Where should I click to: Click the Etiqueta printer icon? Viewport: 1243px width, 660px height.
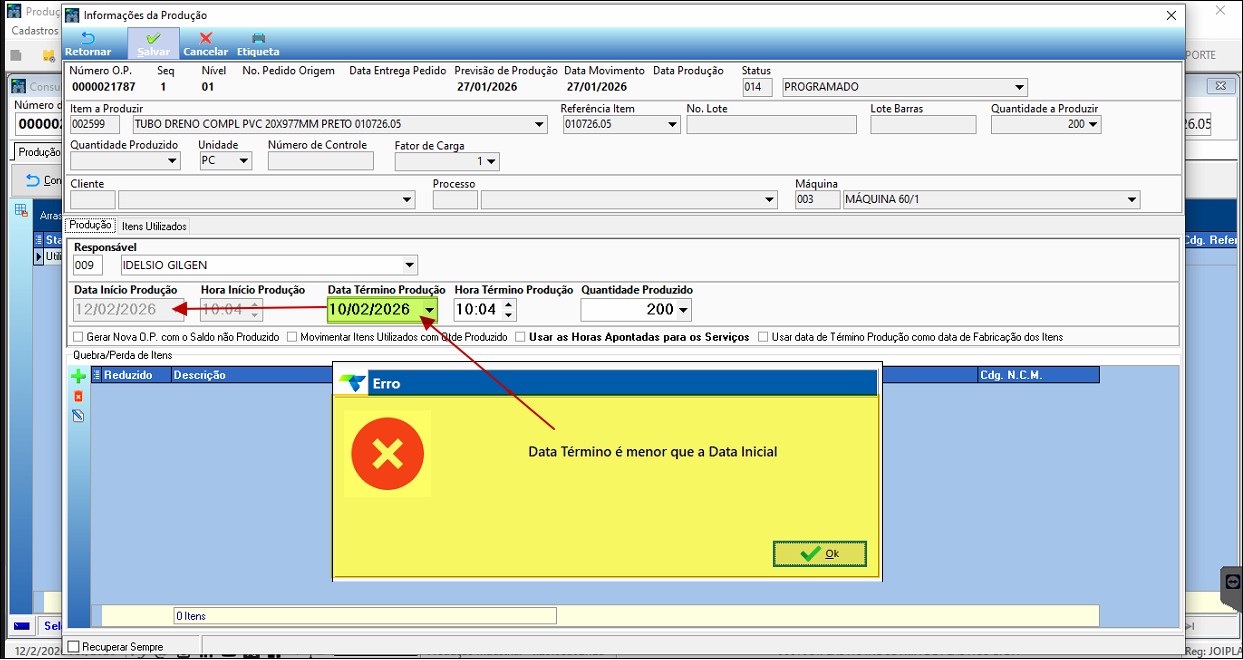[258, 39]
